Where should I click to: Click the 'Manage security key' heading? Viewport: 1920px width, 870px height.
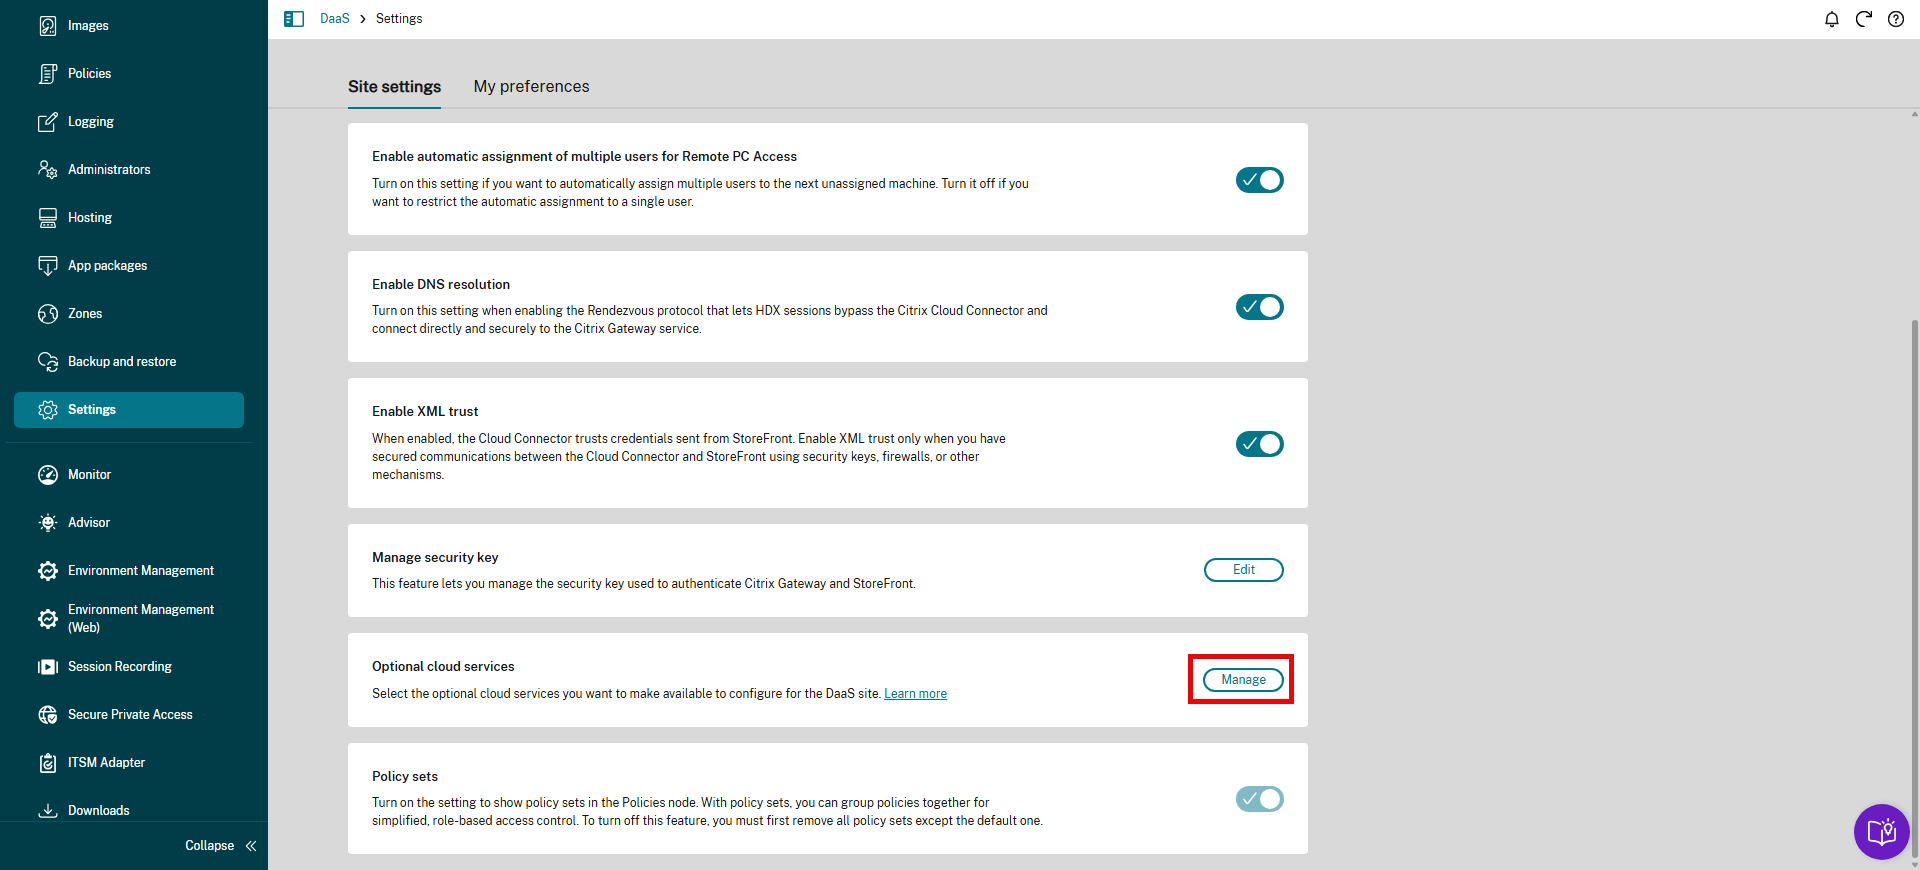(x=435, y=558)
